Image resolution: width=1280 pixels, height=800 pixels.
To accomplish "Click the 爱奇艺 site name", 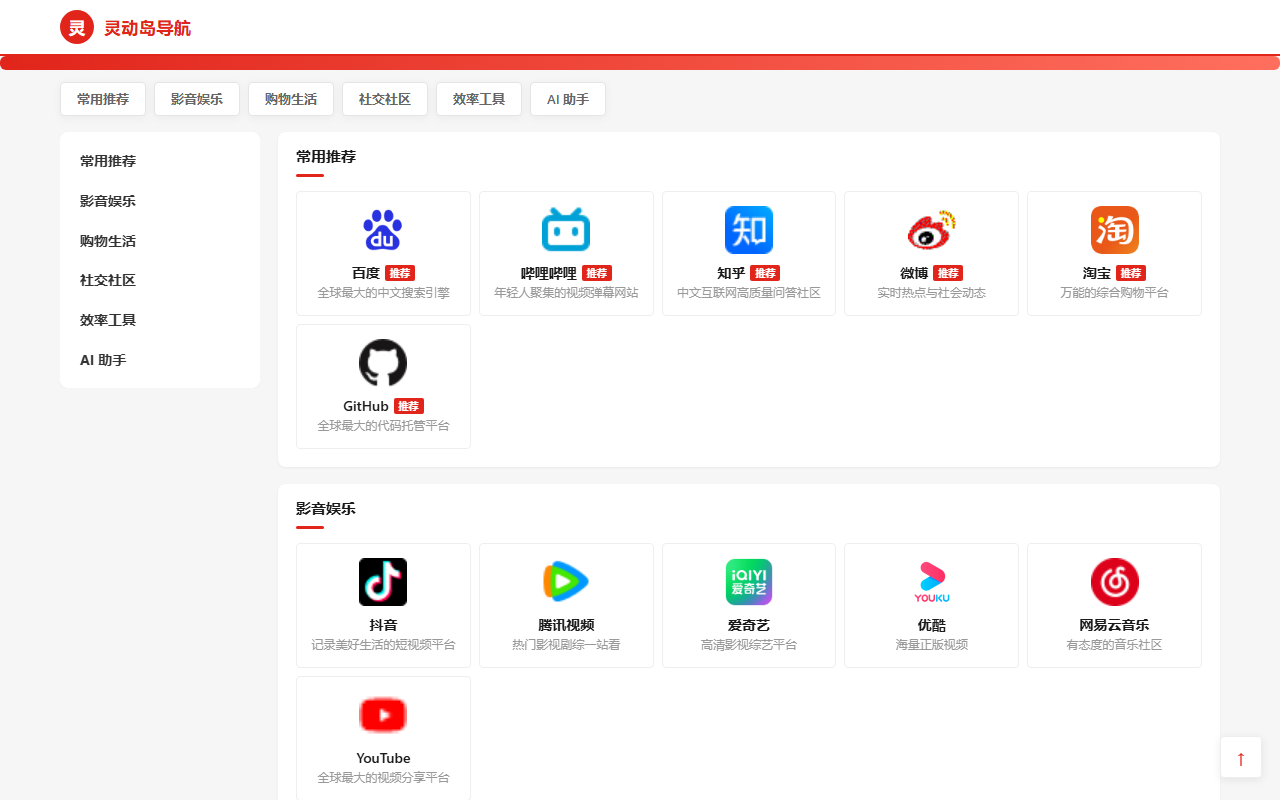I will click(749, 625).
